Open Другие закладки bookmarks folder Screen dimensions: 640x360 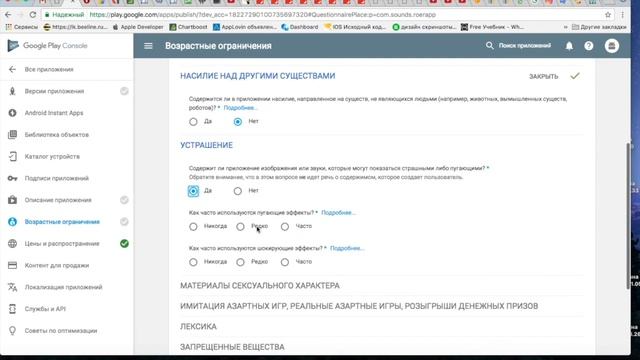[x=599, y=27]
